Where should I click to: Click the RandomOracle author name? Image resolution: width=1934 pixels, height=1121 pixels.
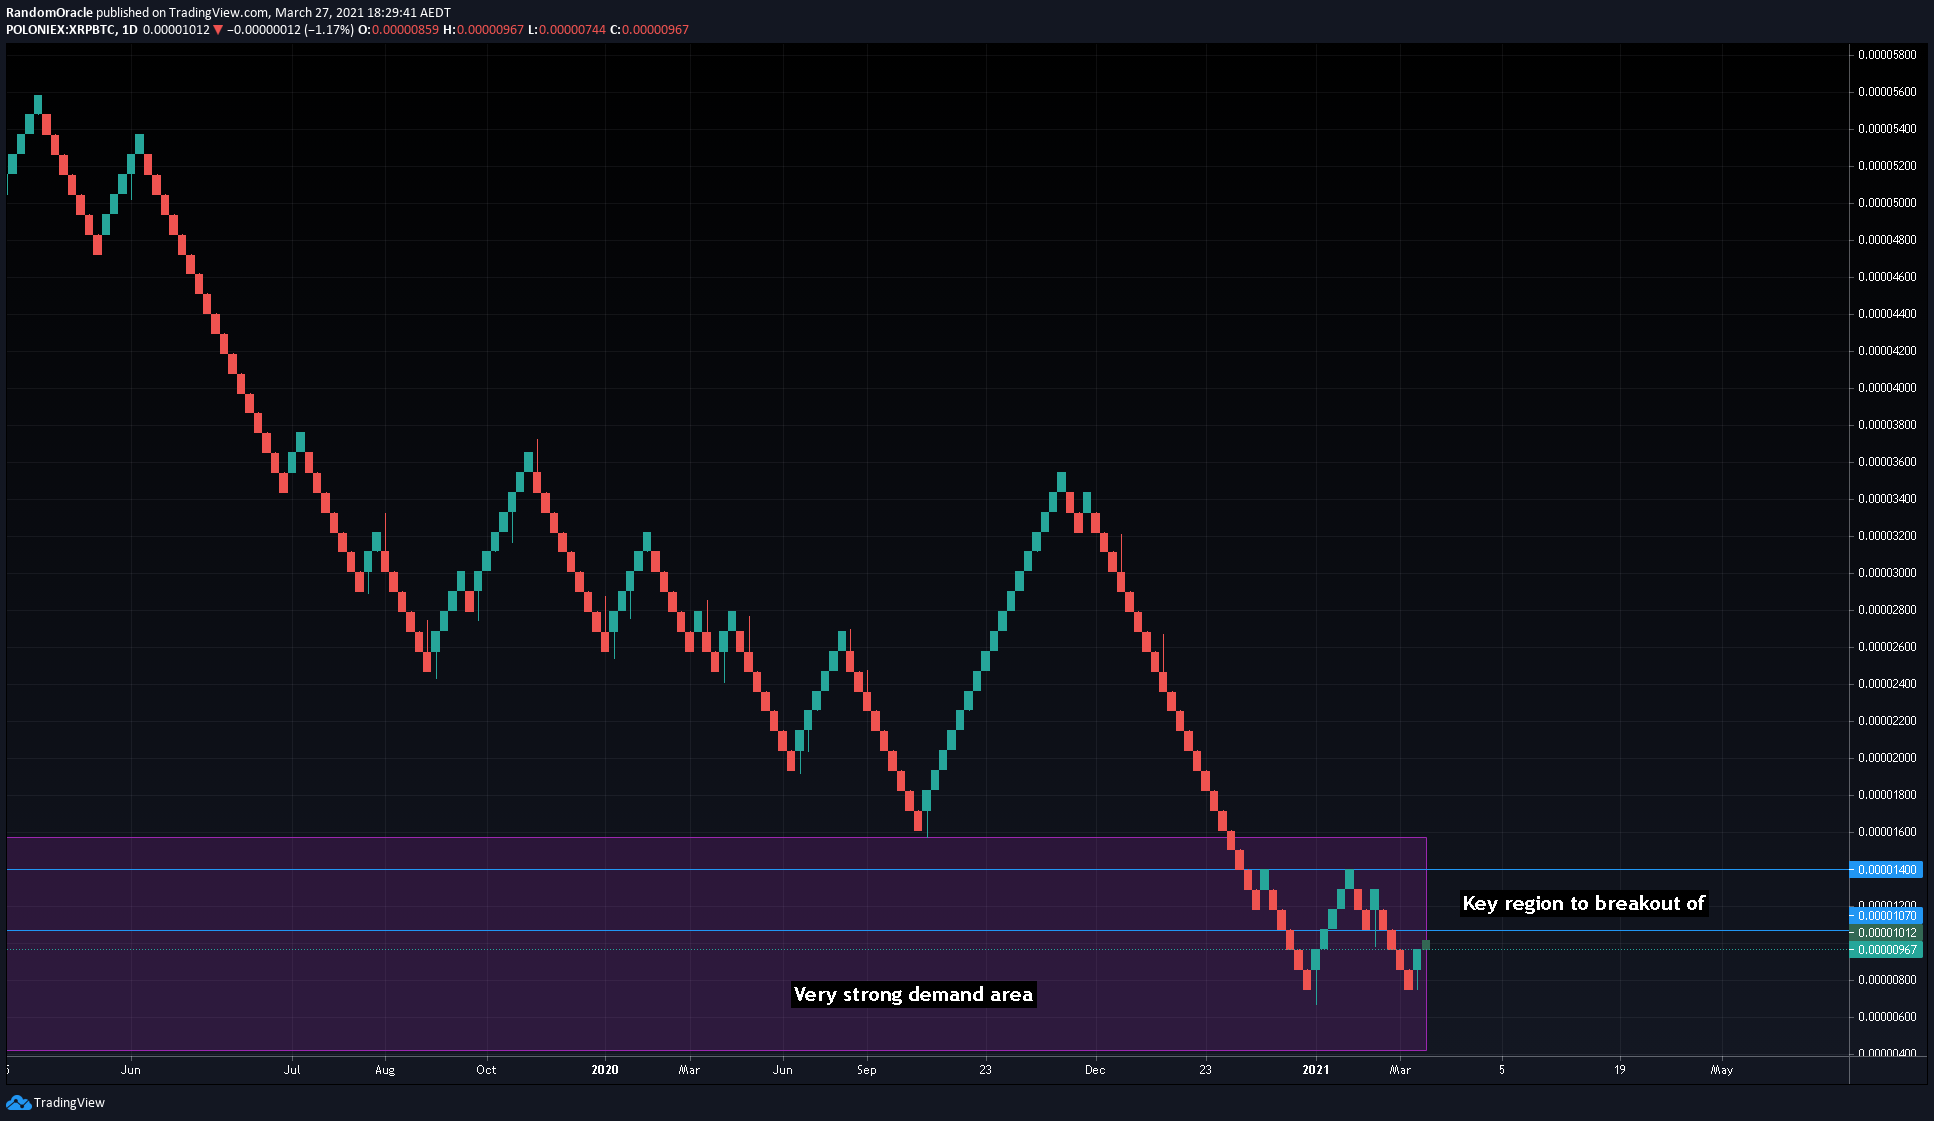[49, 13]
